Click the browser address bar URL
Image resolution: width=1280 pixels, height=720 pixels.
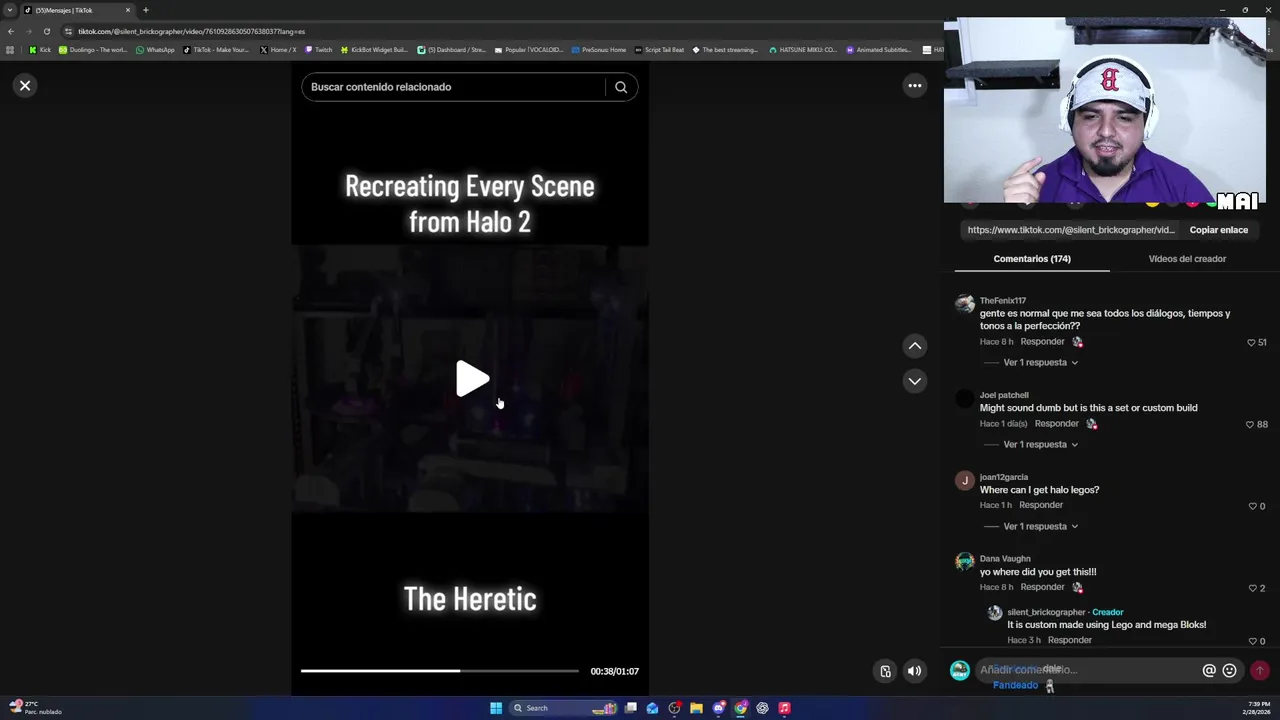[191, 31]
